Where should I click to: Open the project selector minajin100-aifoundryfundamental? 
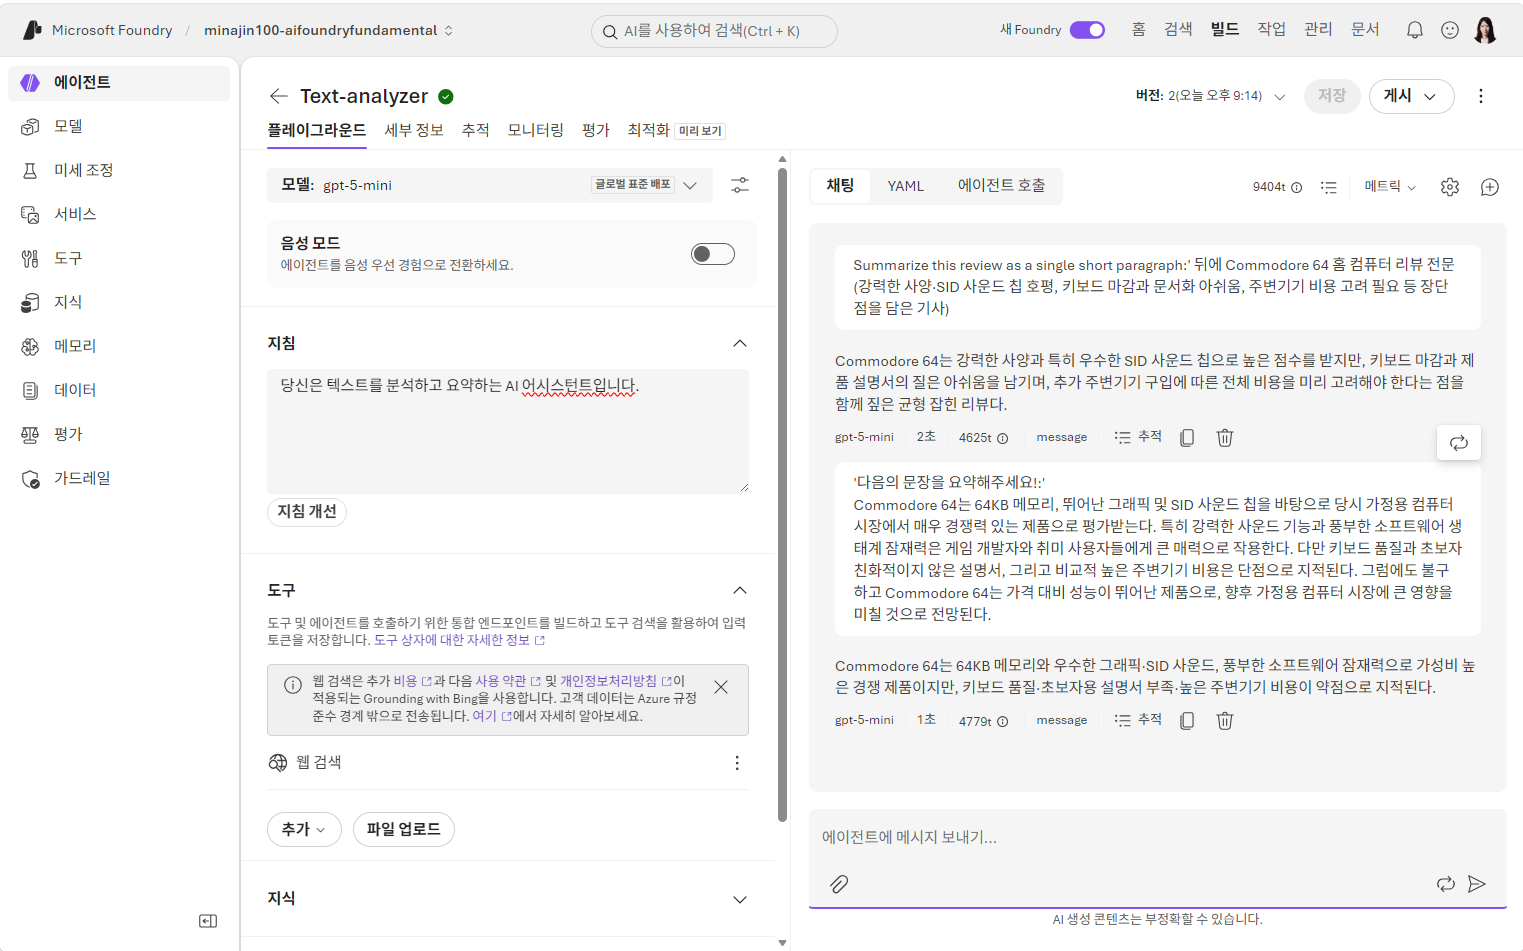point(329,30)
